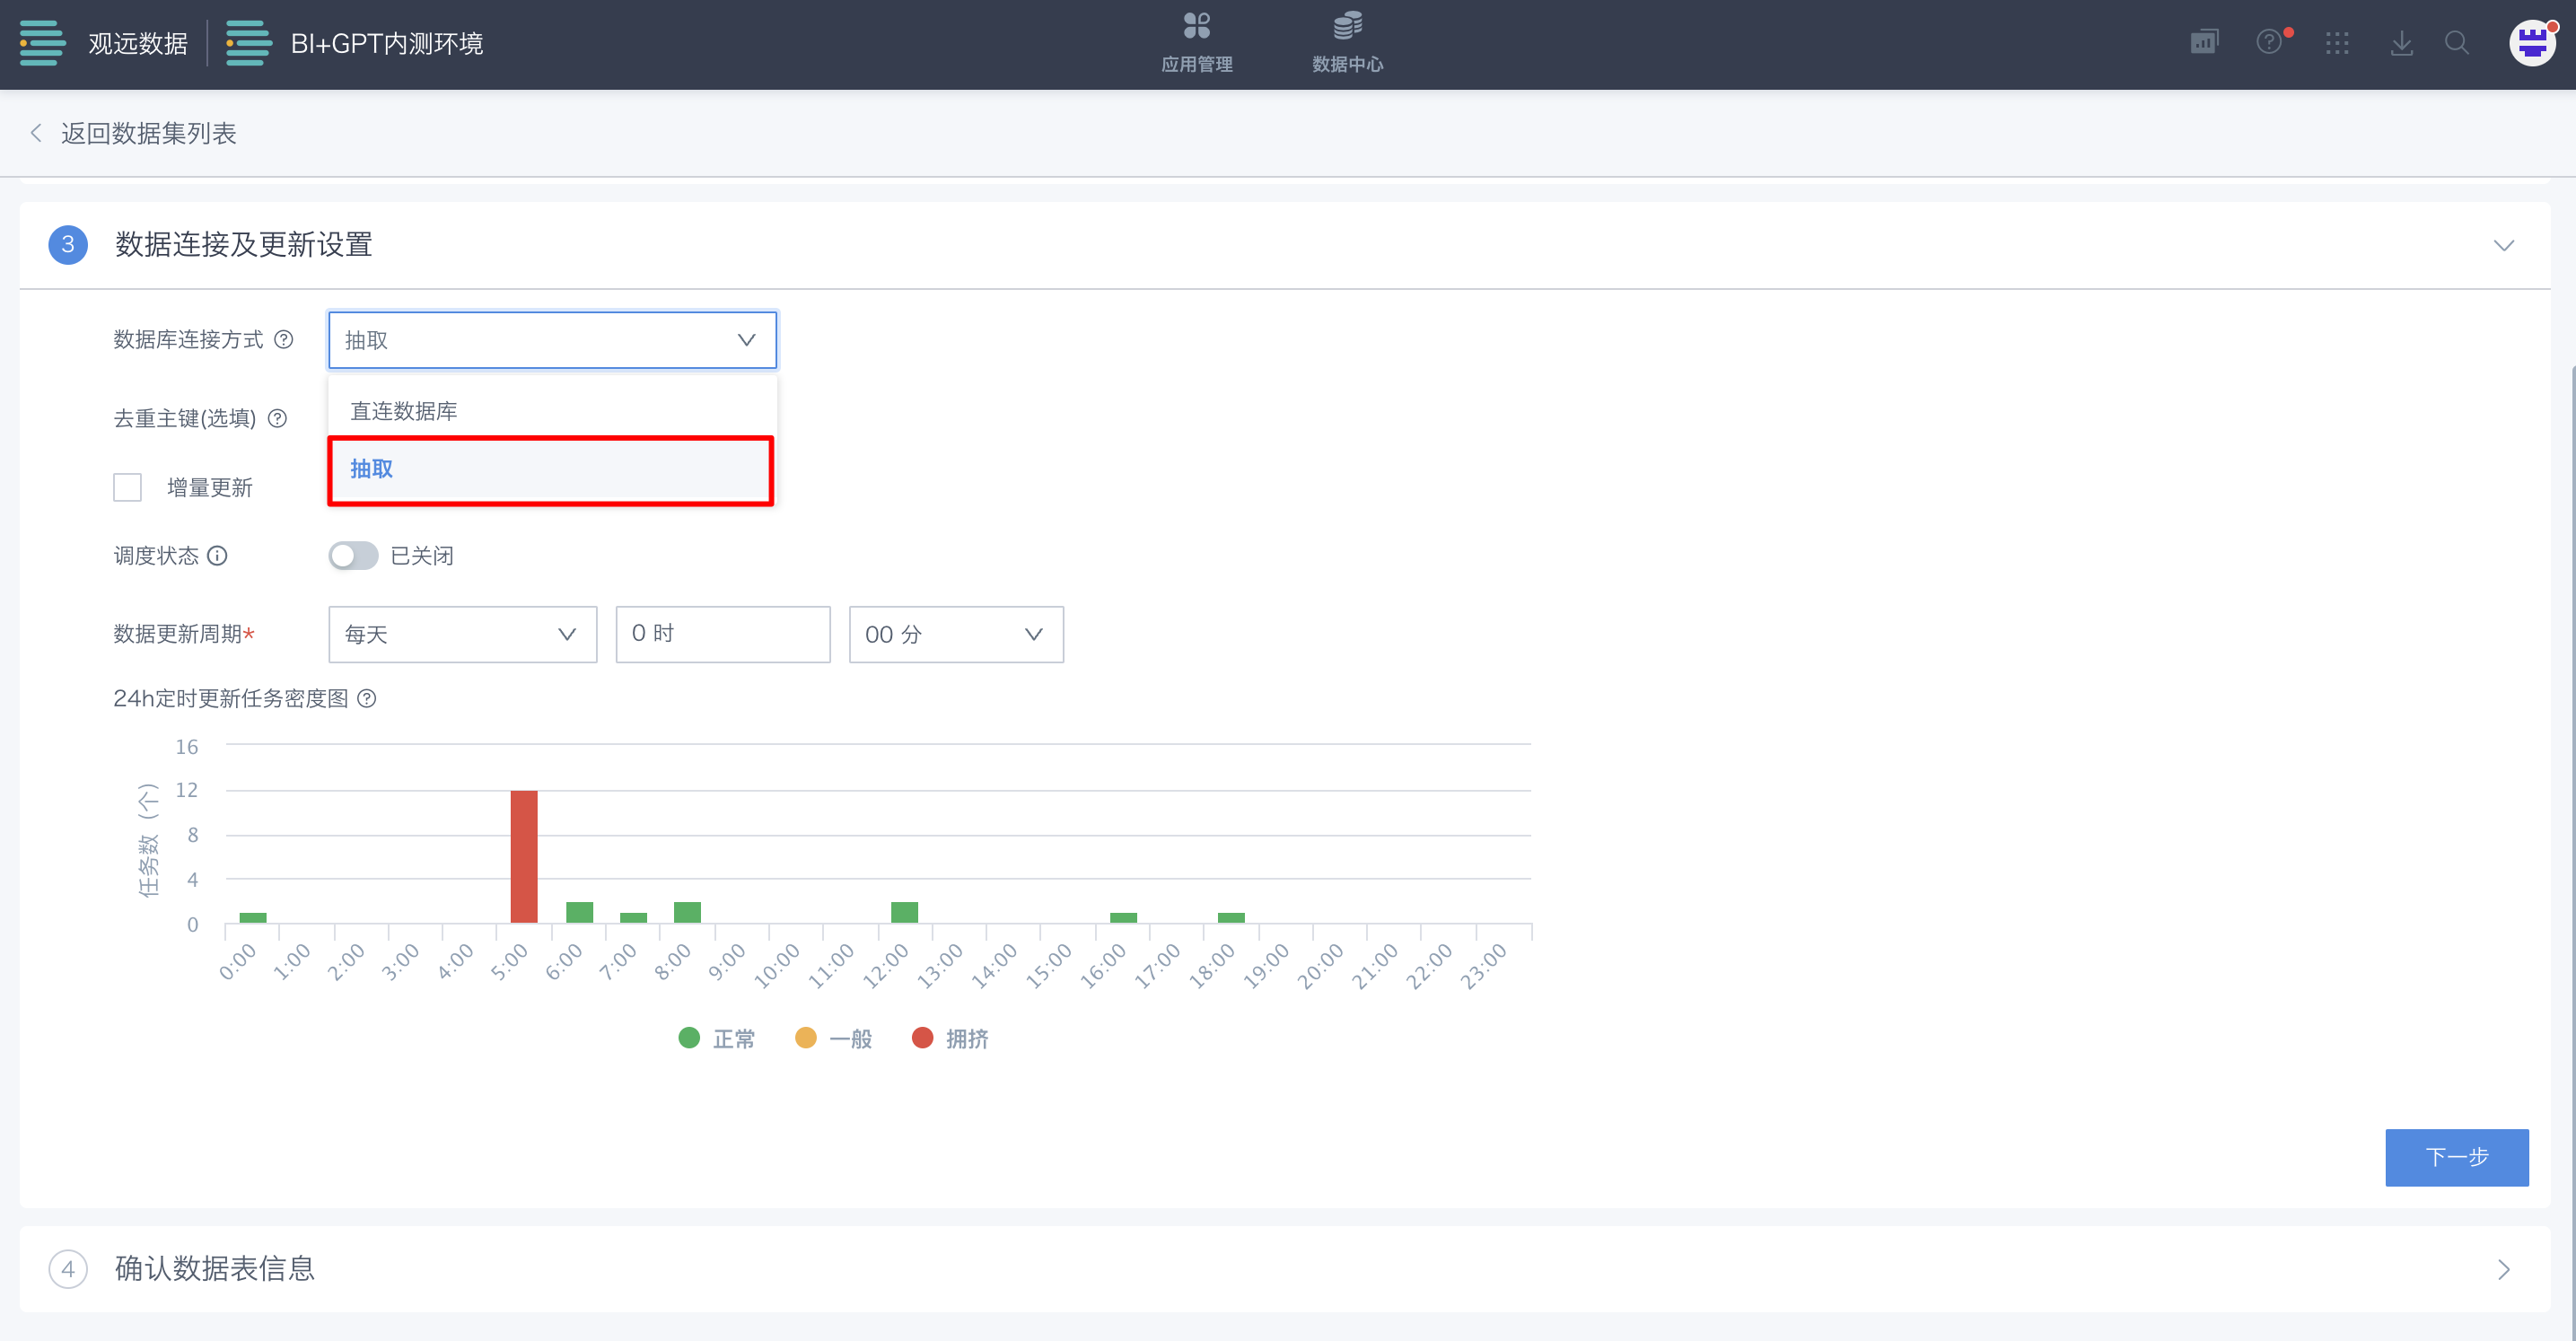
Task: Collapse the 数据连接及更新设置 section chevron
Action: pyautogui.click(x=2503, y=245)
